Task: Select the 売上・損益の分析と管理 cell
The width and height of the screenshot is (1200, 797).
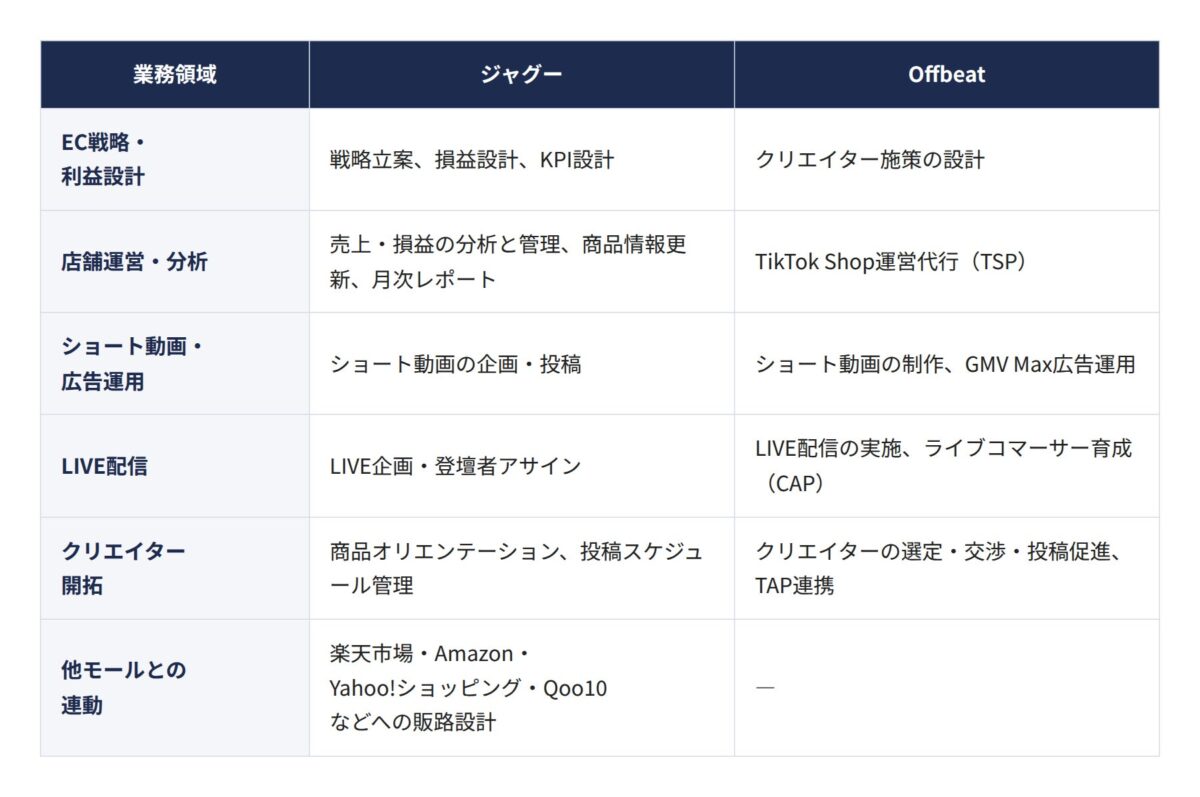Action: point(522,262)
